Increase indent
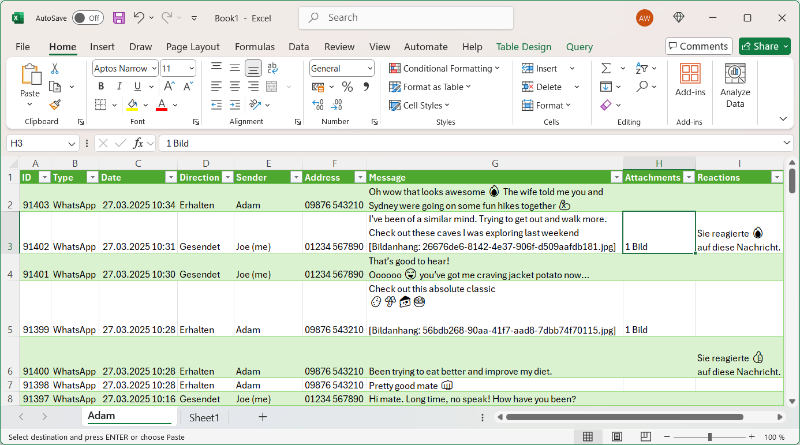The image size is (800, 445). [235, 105]
